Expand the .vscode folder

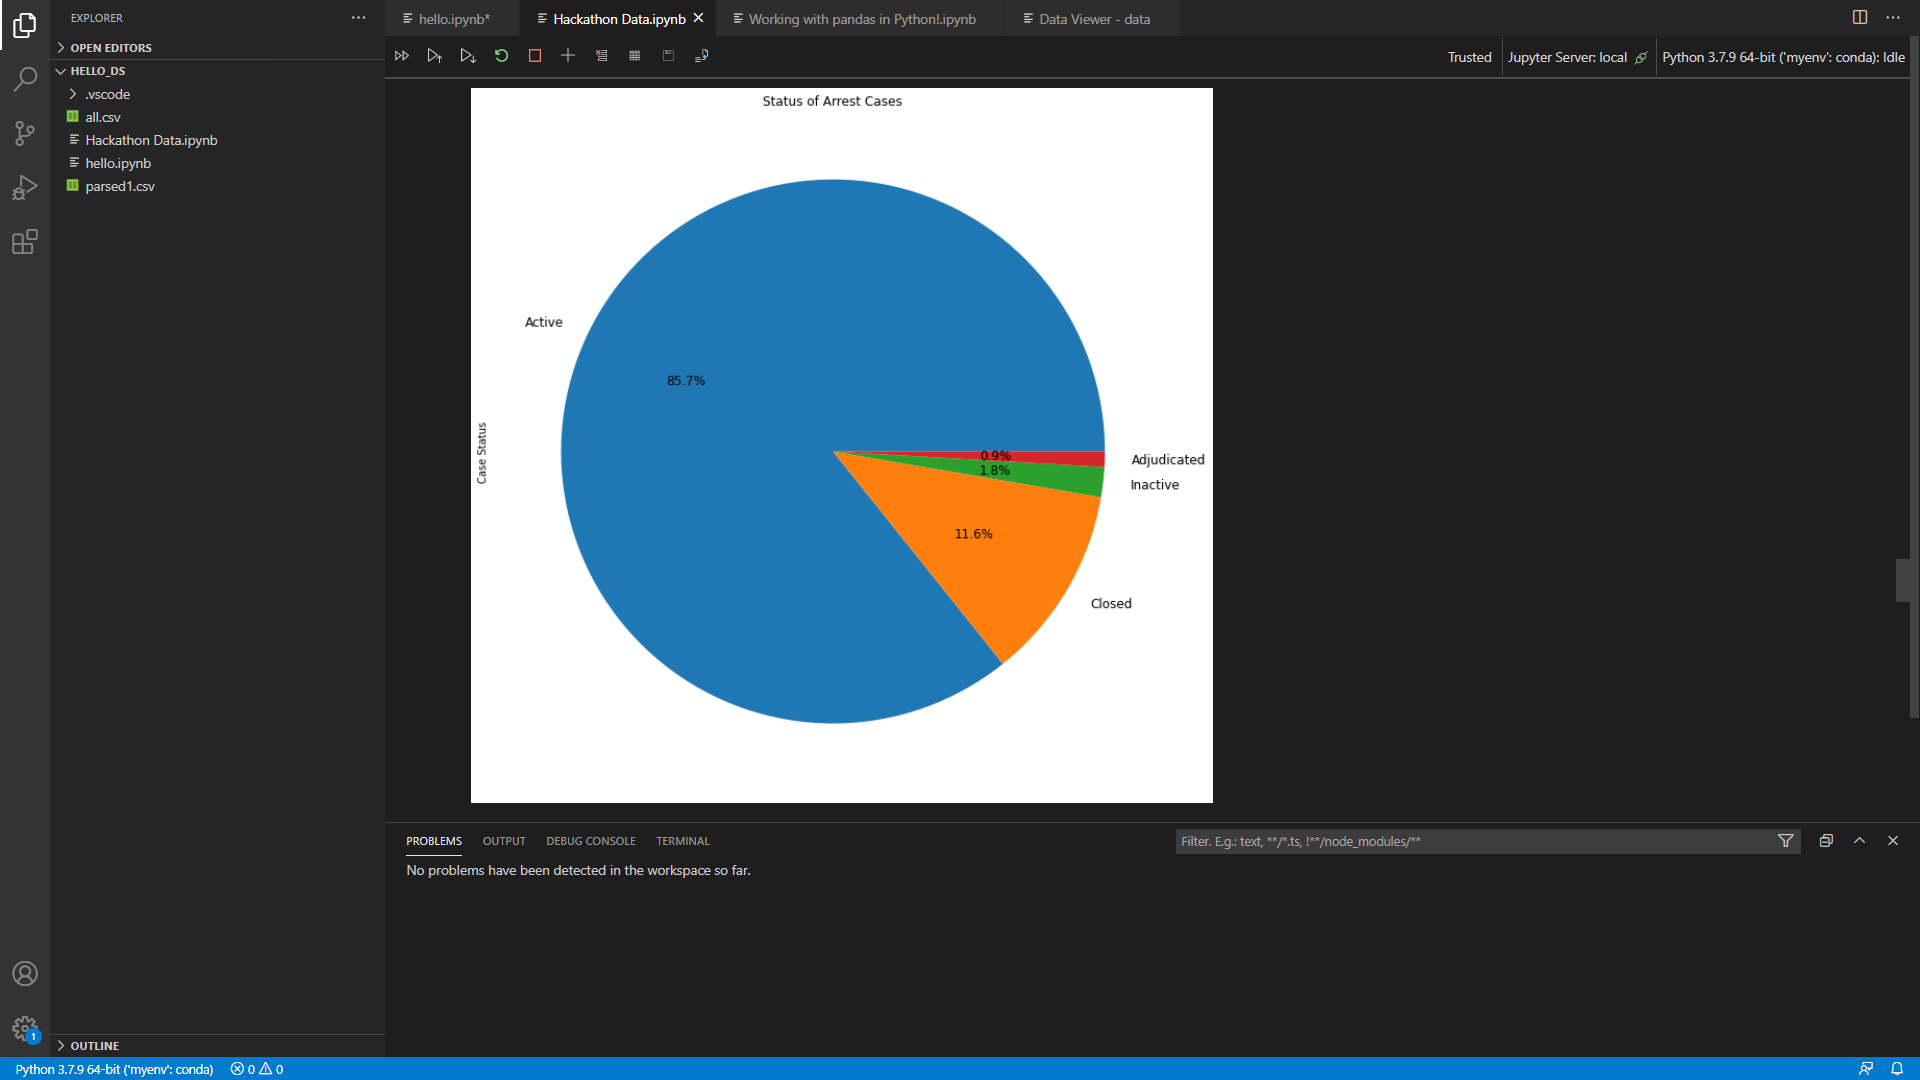pos(107,94)
